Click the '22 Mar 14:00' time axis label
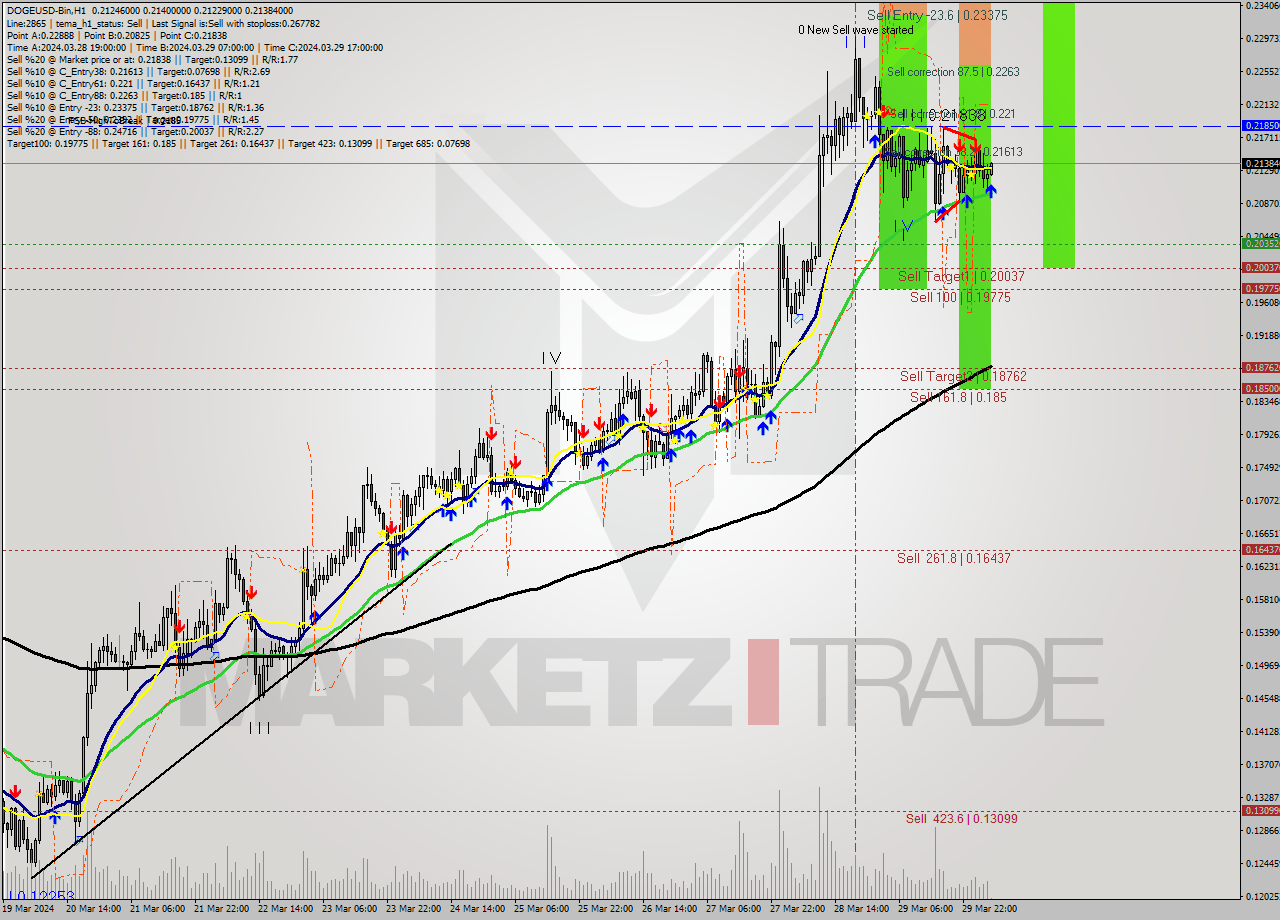The width and height of the screenshot is (1280, 920). 287,909
